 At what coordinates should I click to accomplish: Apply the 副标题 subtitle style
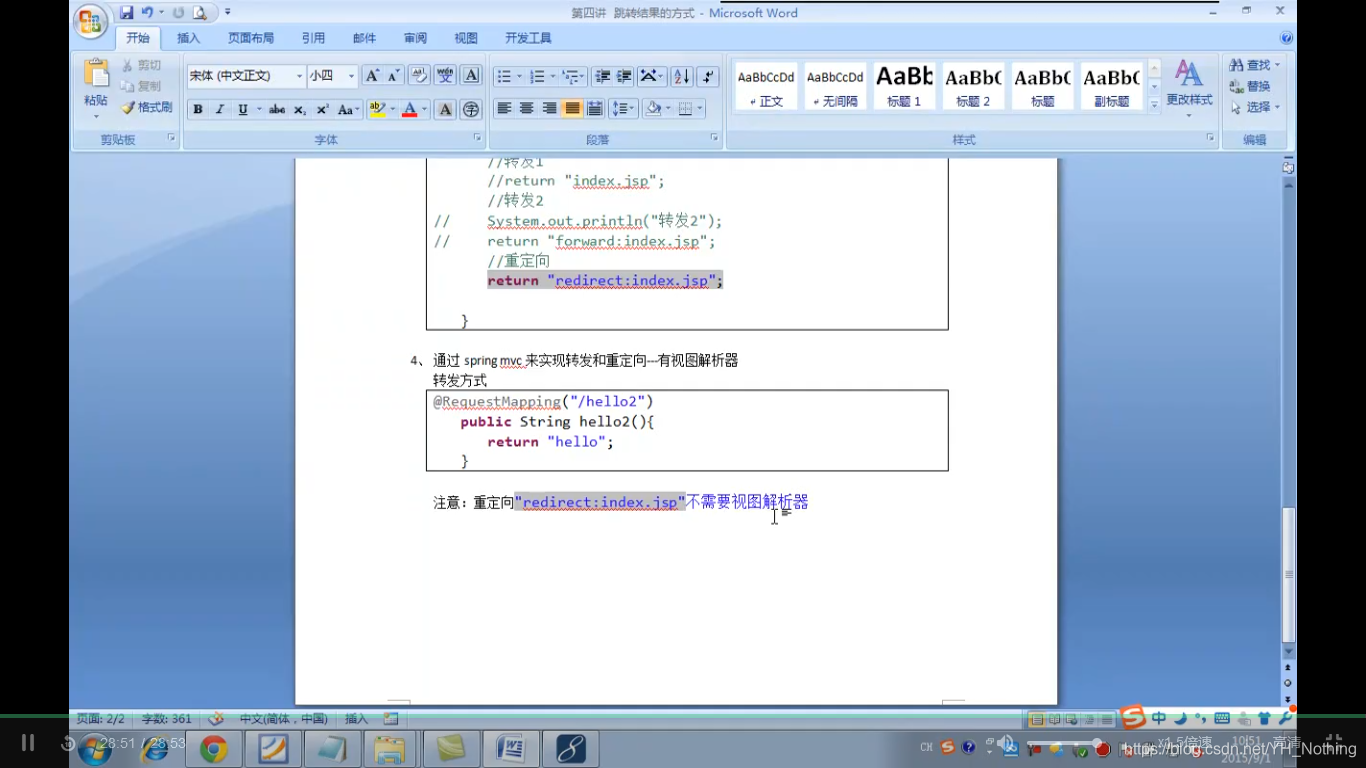(1111, 86)
